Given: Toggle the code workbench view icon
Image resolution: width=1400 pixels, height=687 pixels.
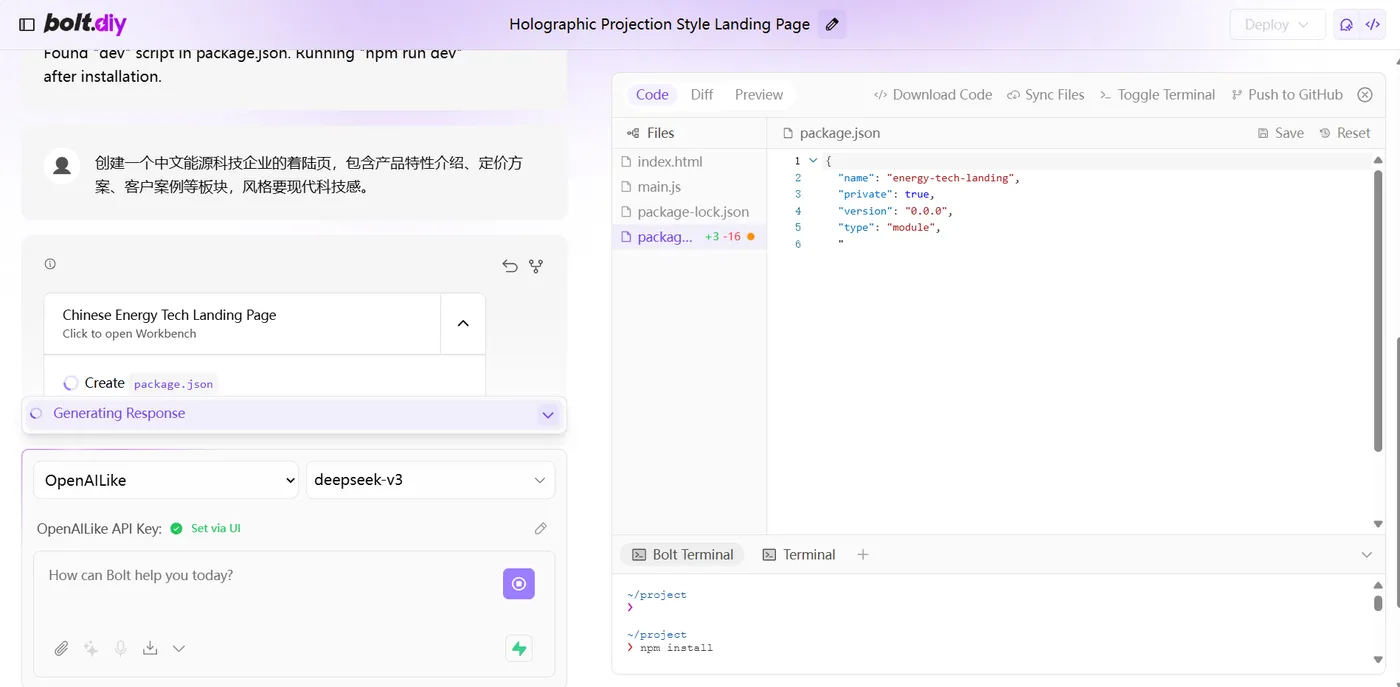Looking at the screenshot, I should click(1373, 25).
